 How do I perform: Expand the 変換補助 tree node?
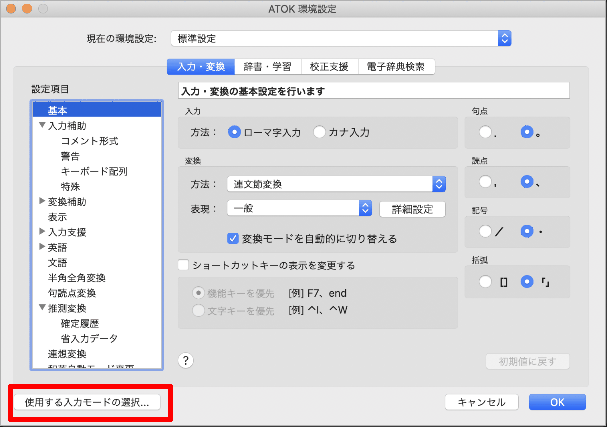[x=42, y=201]
